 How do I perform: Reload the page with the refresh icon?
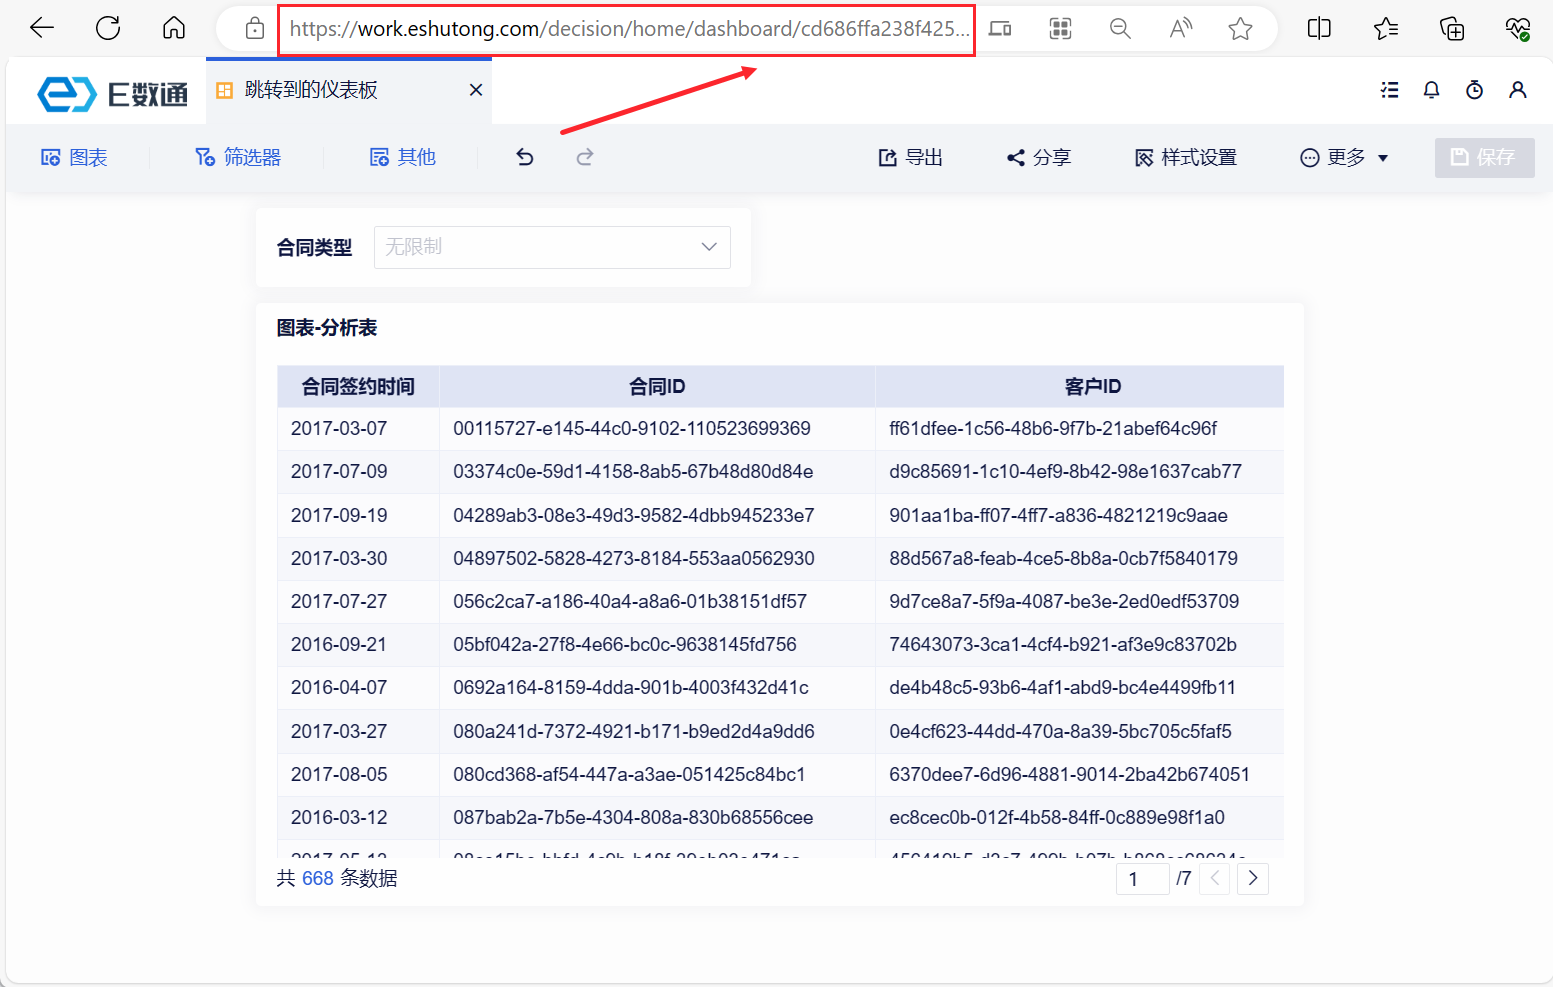[x=108, y=28]
